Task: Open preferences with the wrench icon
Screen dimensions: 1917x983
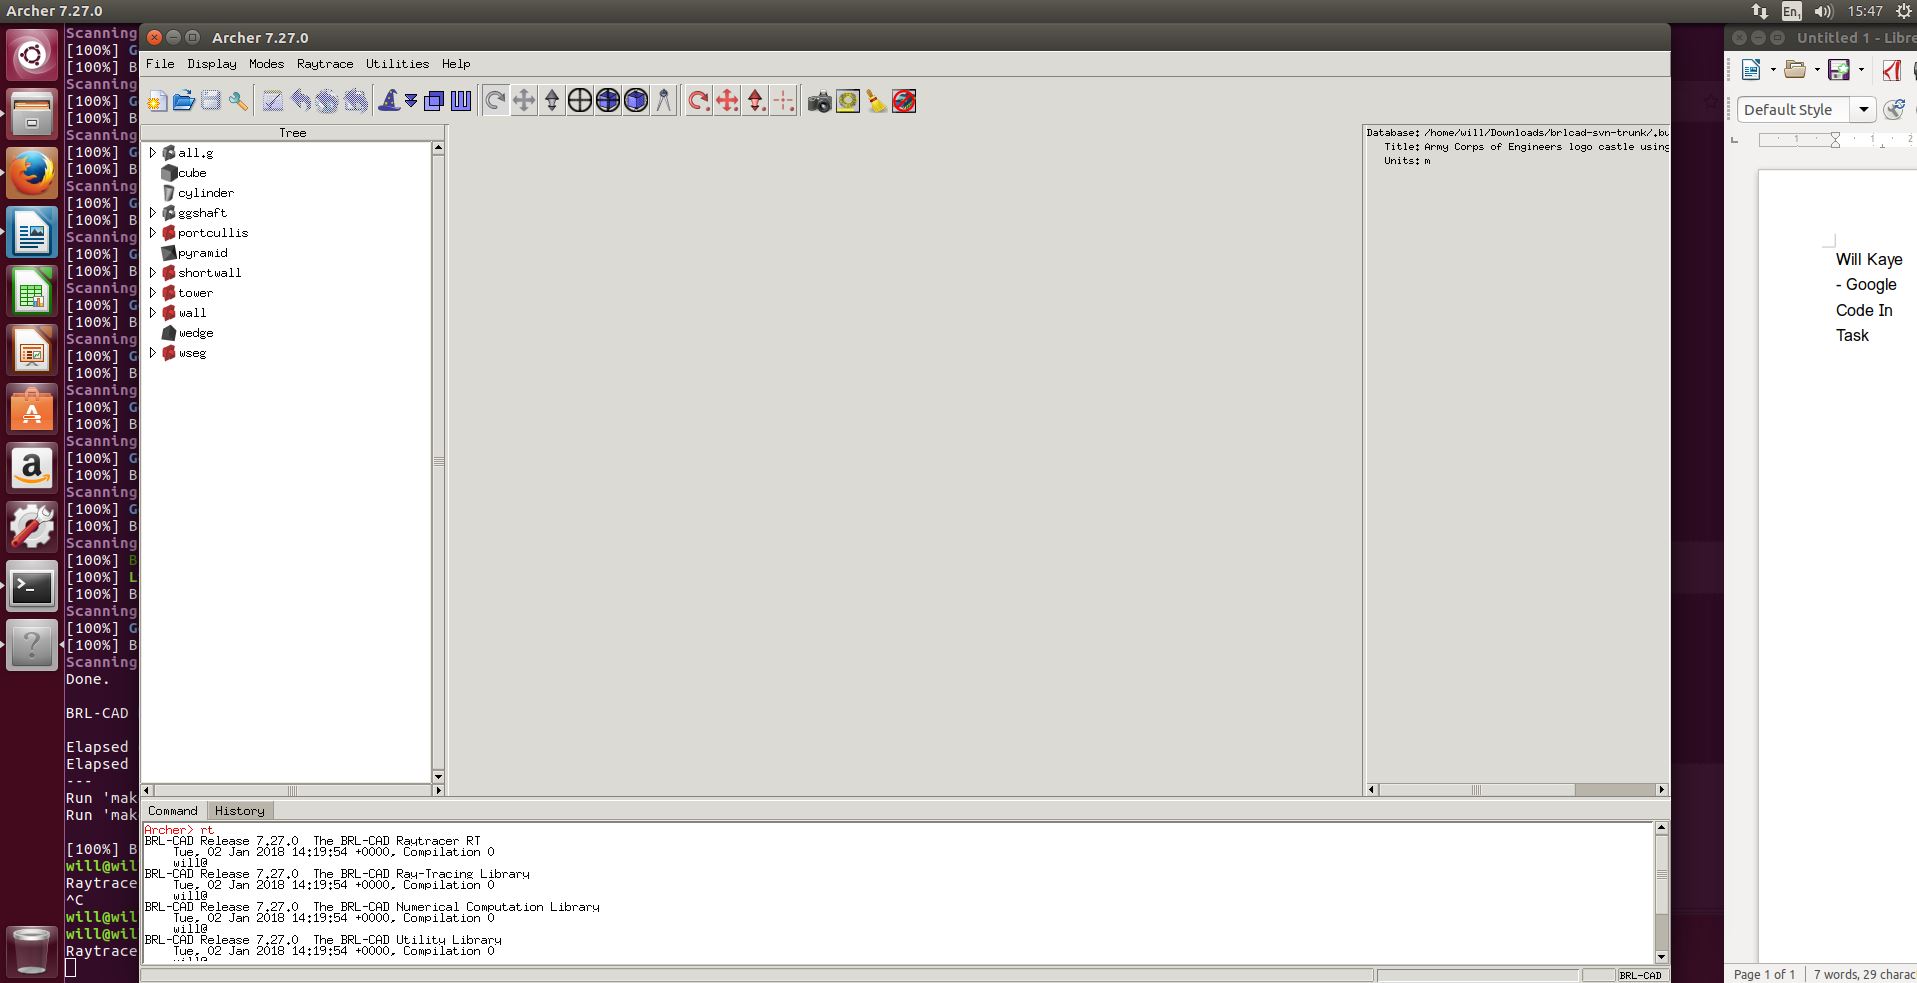Action: [238, 101]
